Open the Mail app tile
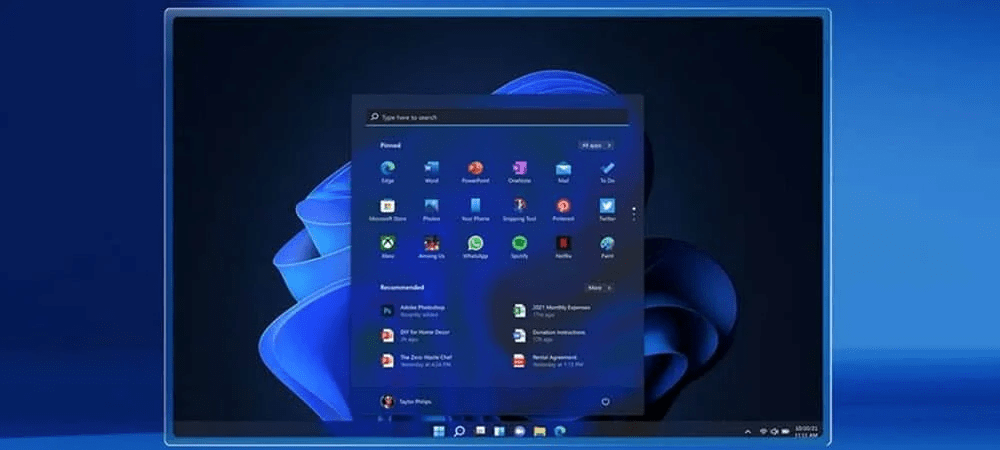Image resolution: width=1000 pixels, height=450 pixels. tap(563, 171)
